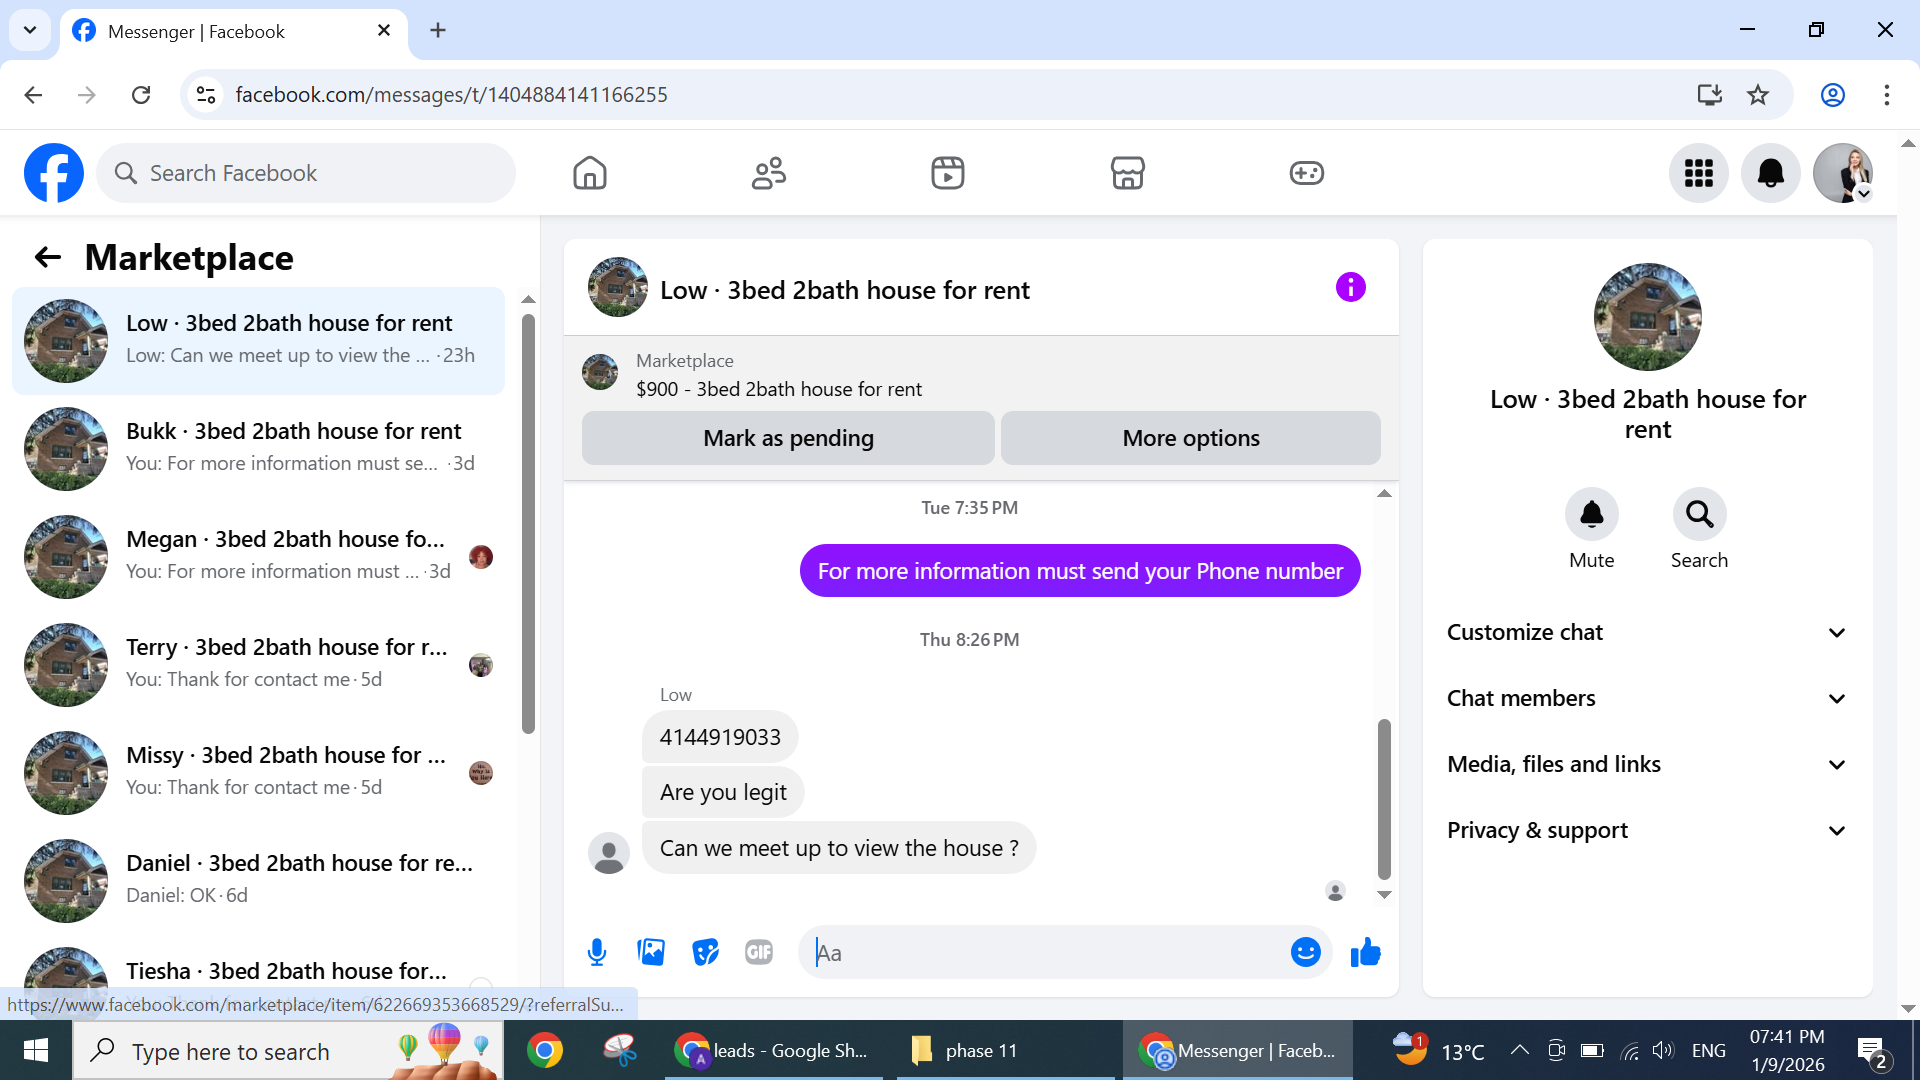Go to the Home tab
The width and height of the screenshot is (1920, 1080).
(x=590, y=173)
